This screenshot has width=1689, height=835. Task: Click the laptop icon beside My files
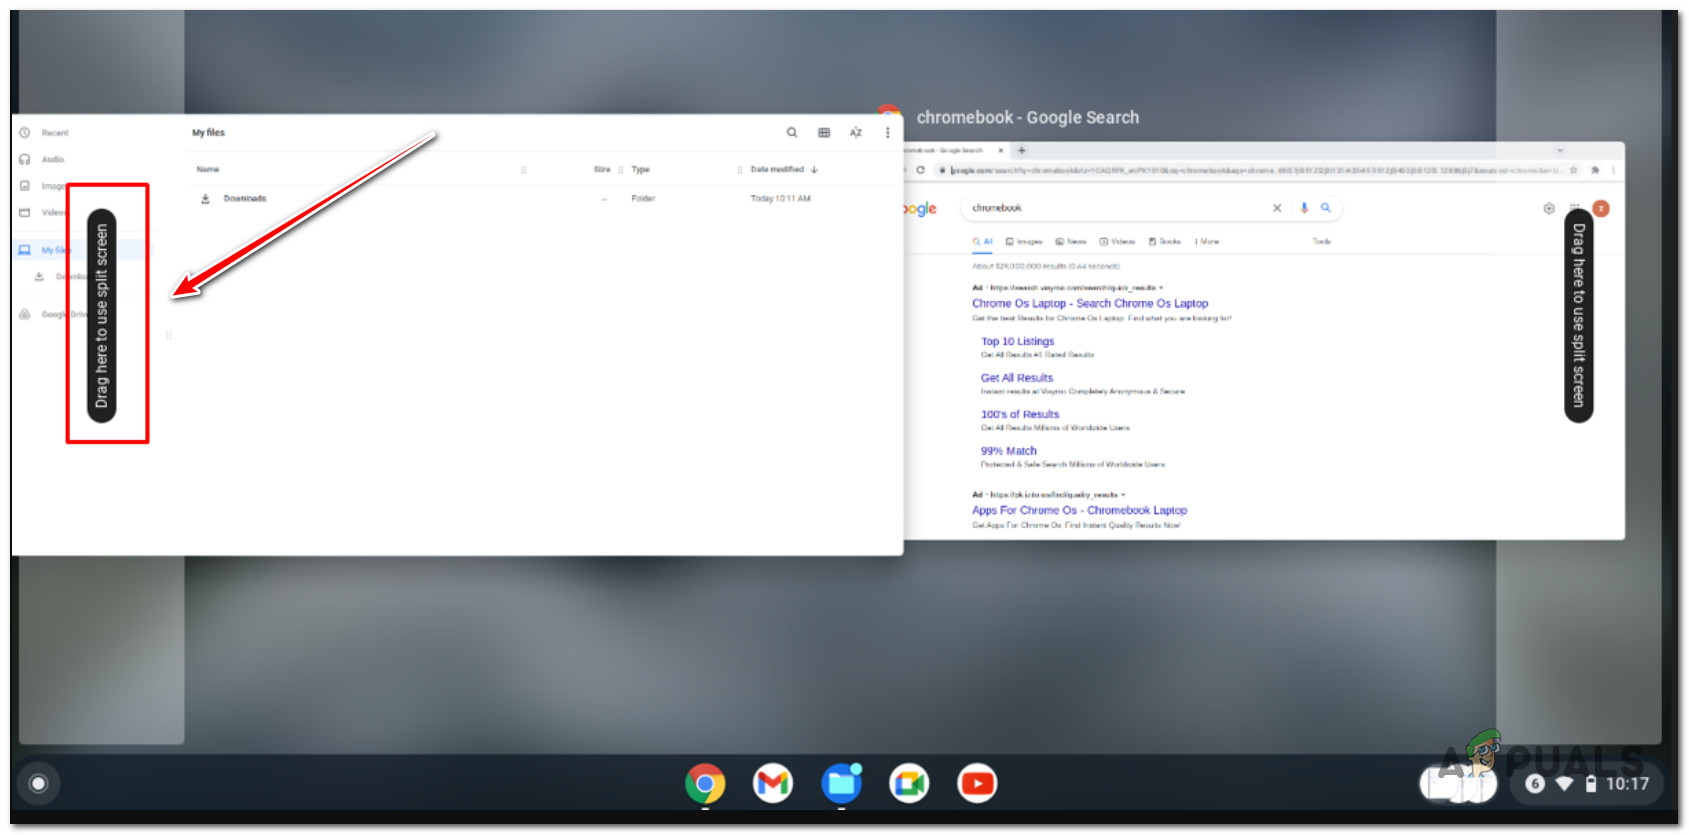click(x=25, y=250)
